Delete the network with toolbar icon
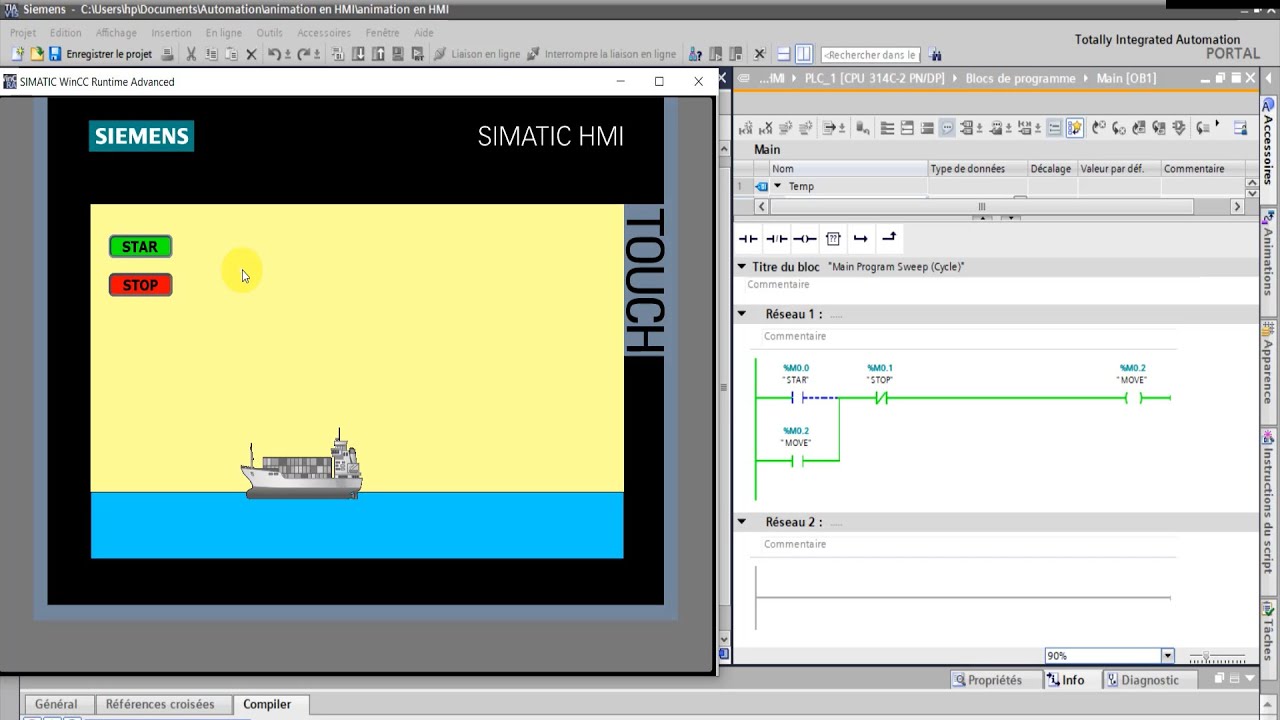 tap(765, 128)
